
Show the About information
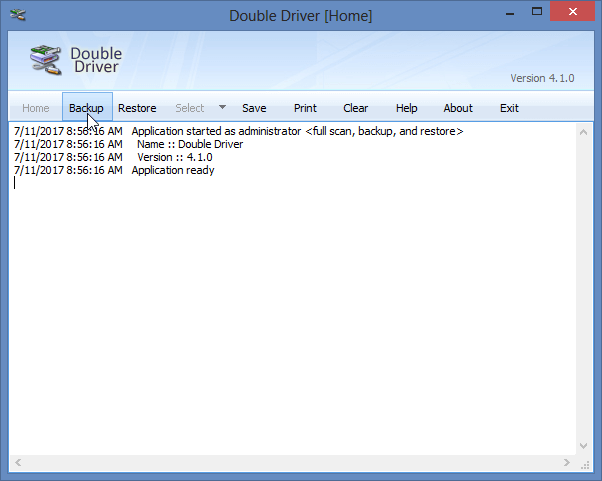tap(458, 108)
